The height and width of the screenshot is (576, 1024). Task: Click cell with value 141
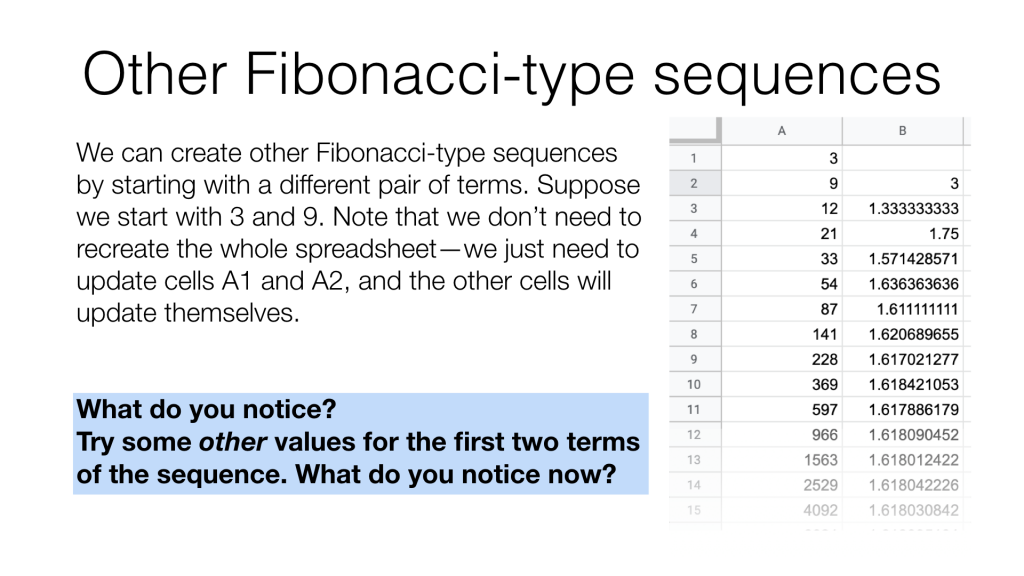tap(781, 335)
